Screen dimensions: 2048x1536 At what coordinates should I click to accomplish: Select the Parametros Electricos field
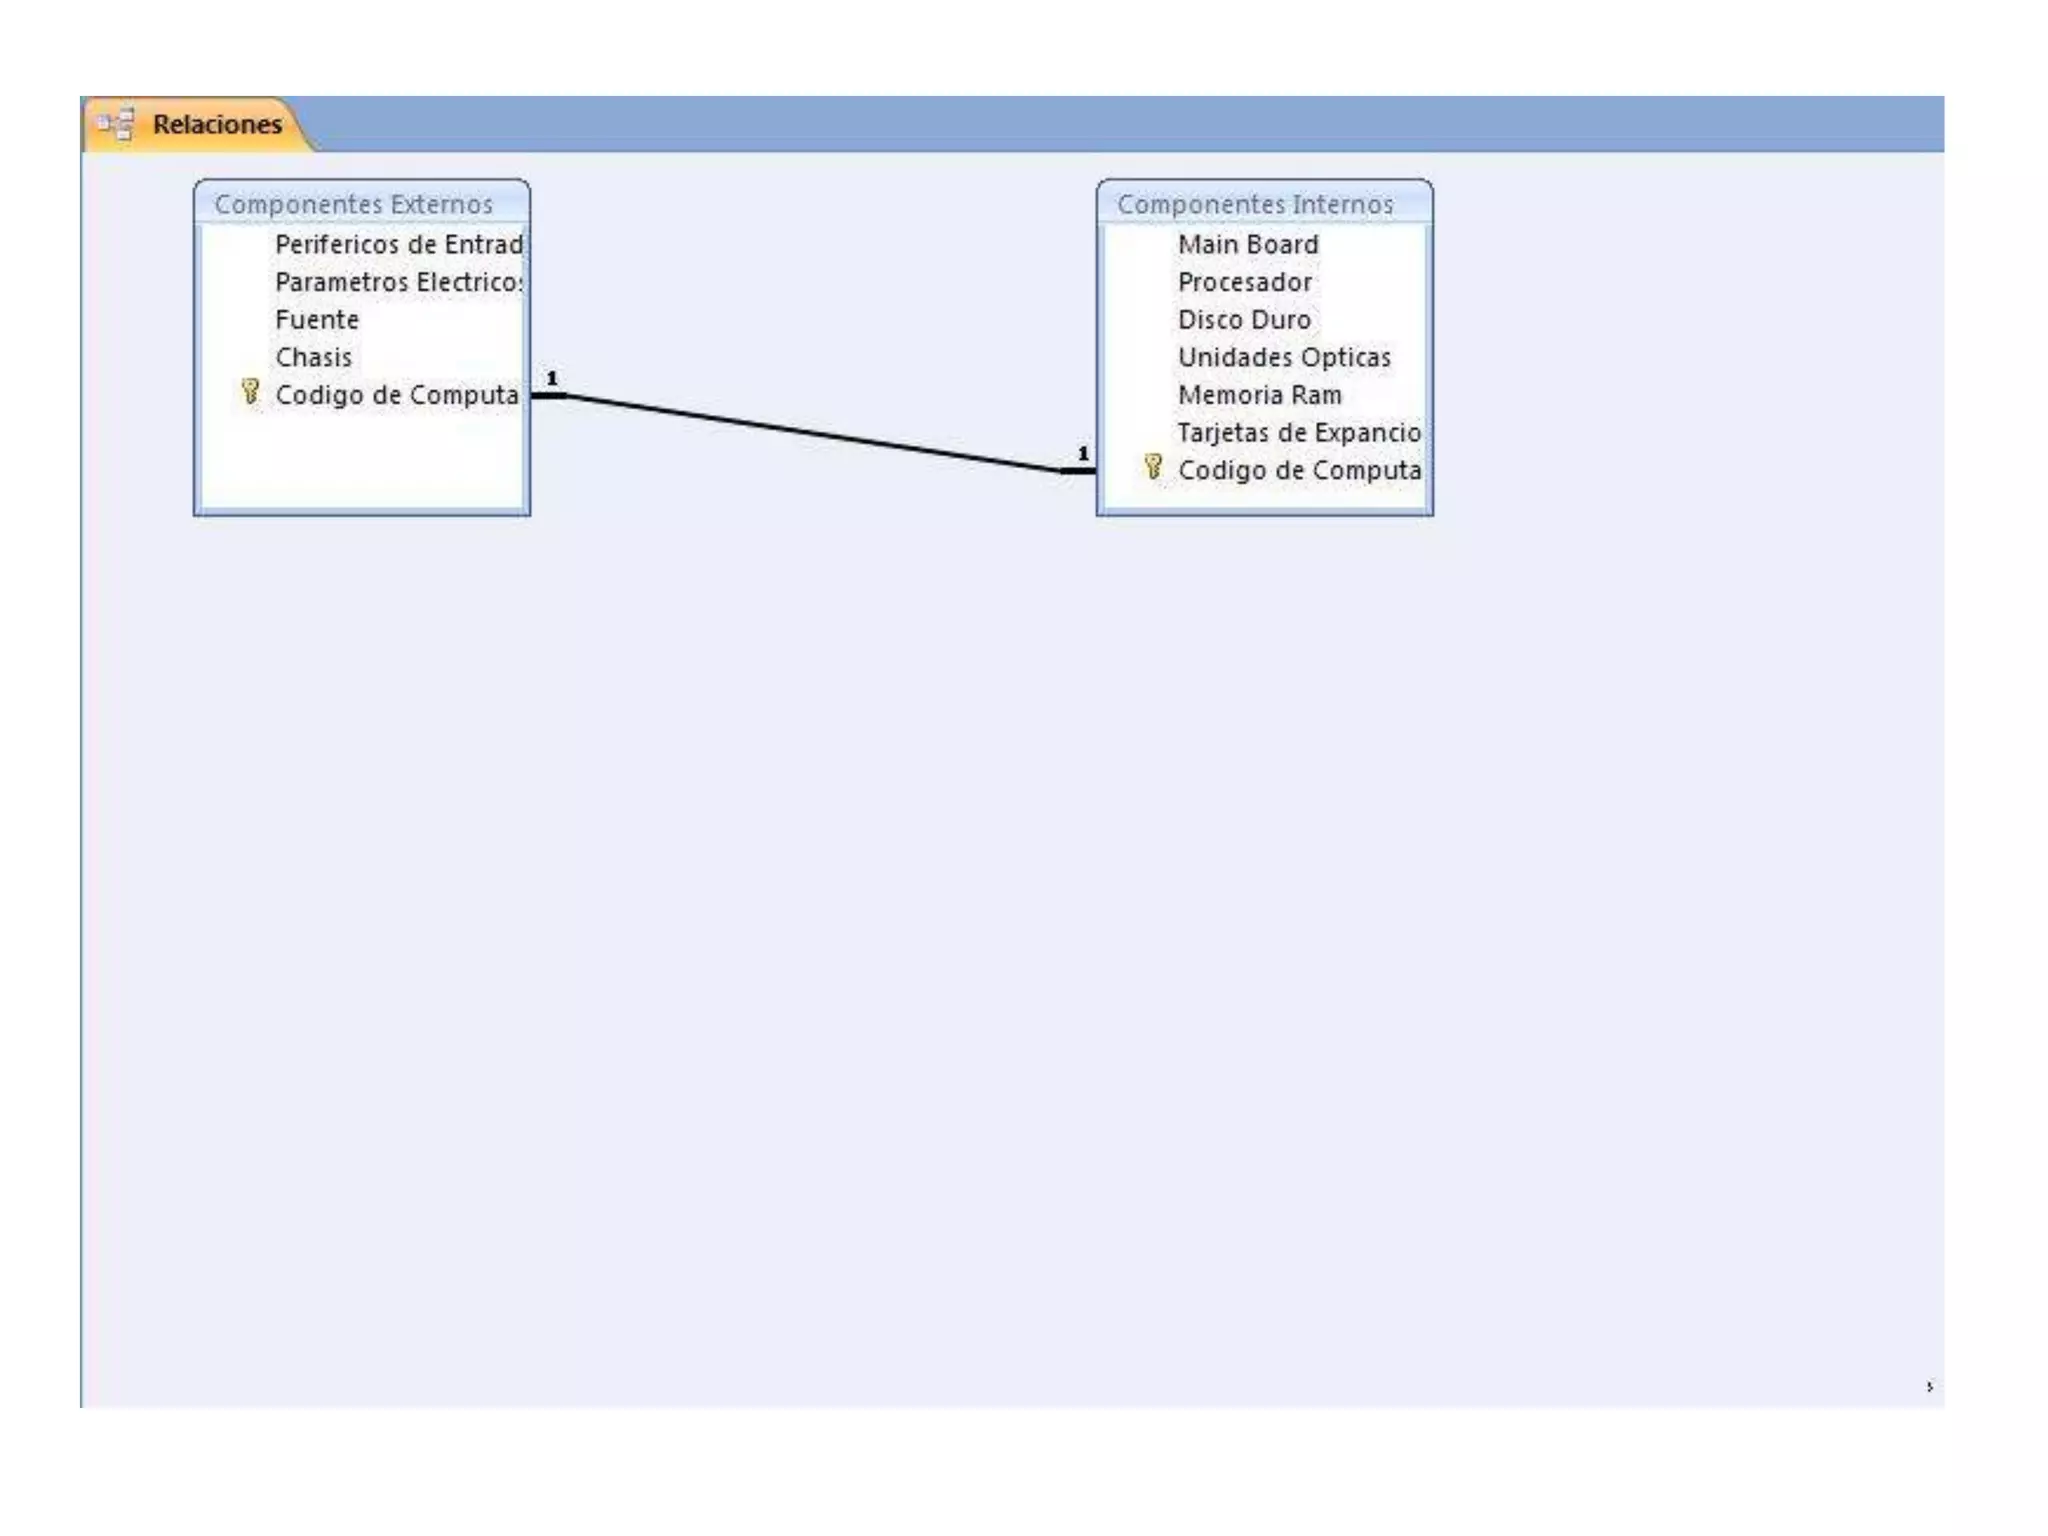(x=398, y=283)
